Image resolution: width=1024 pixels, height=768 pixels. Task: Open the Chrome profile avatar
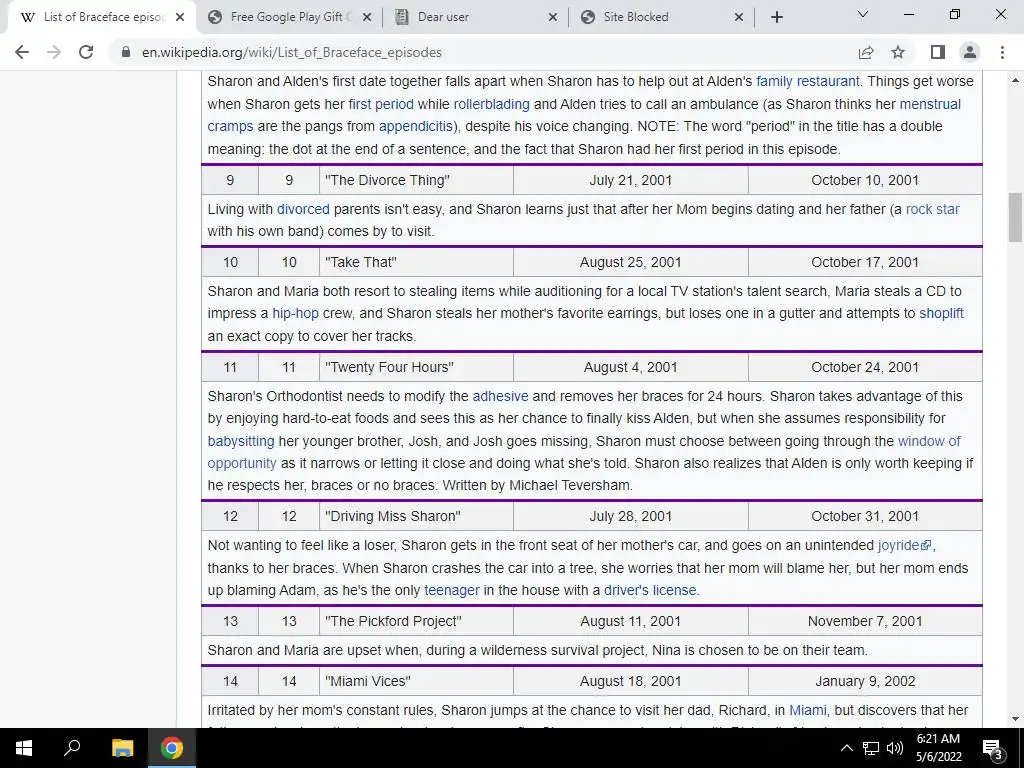[x=970, y=52]
